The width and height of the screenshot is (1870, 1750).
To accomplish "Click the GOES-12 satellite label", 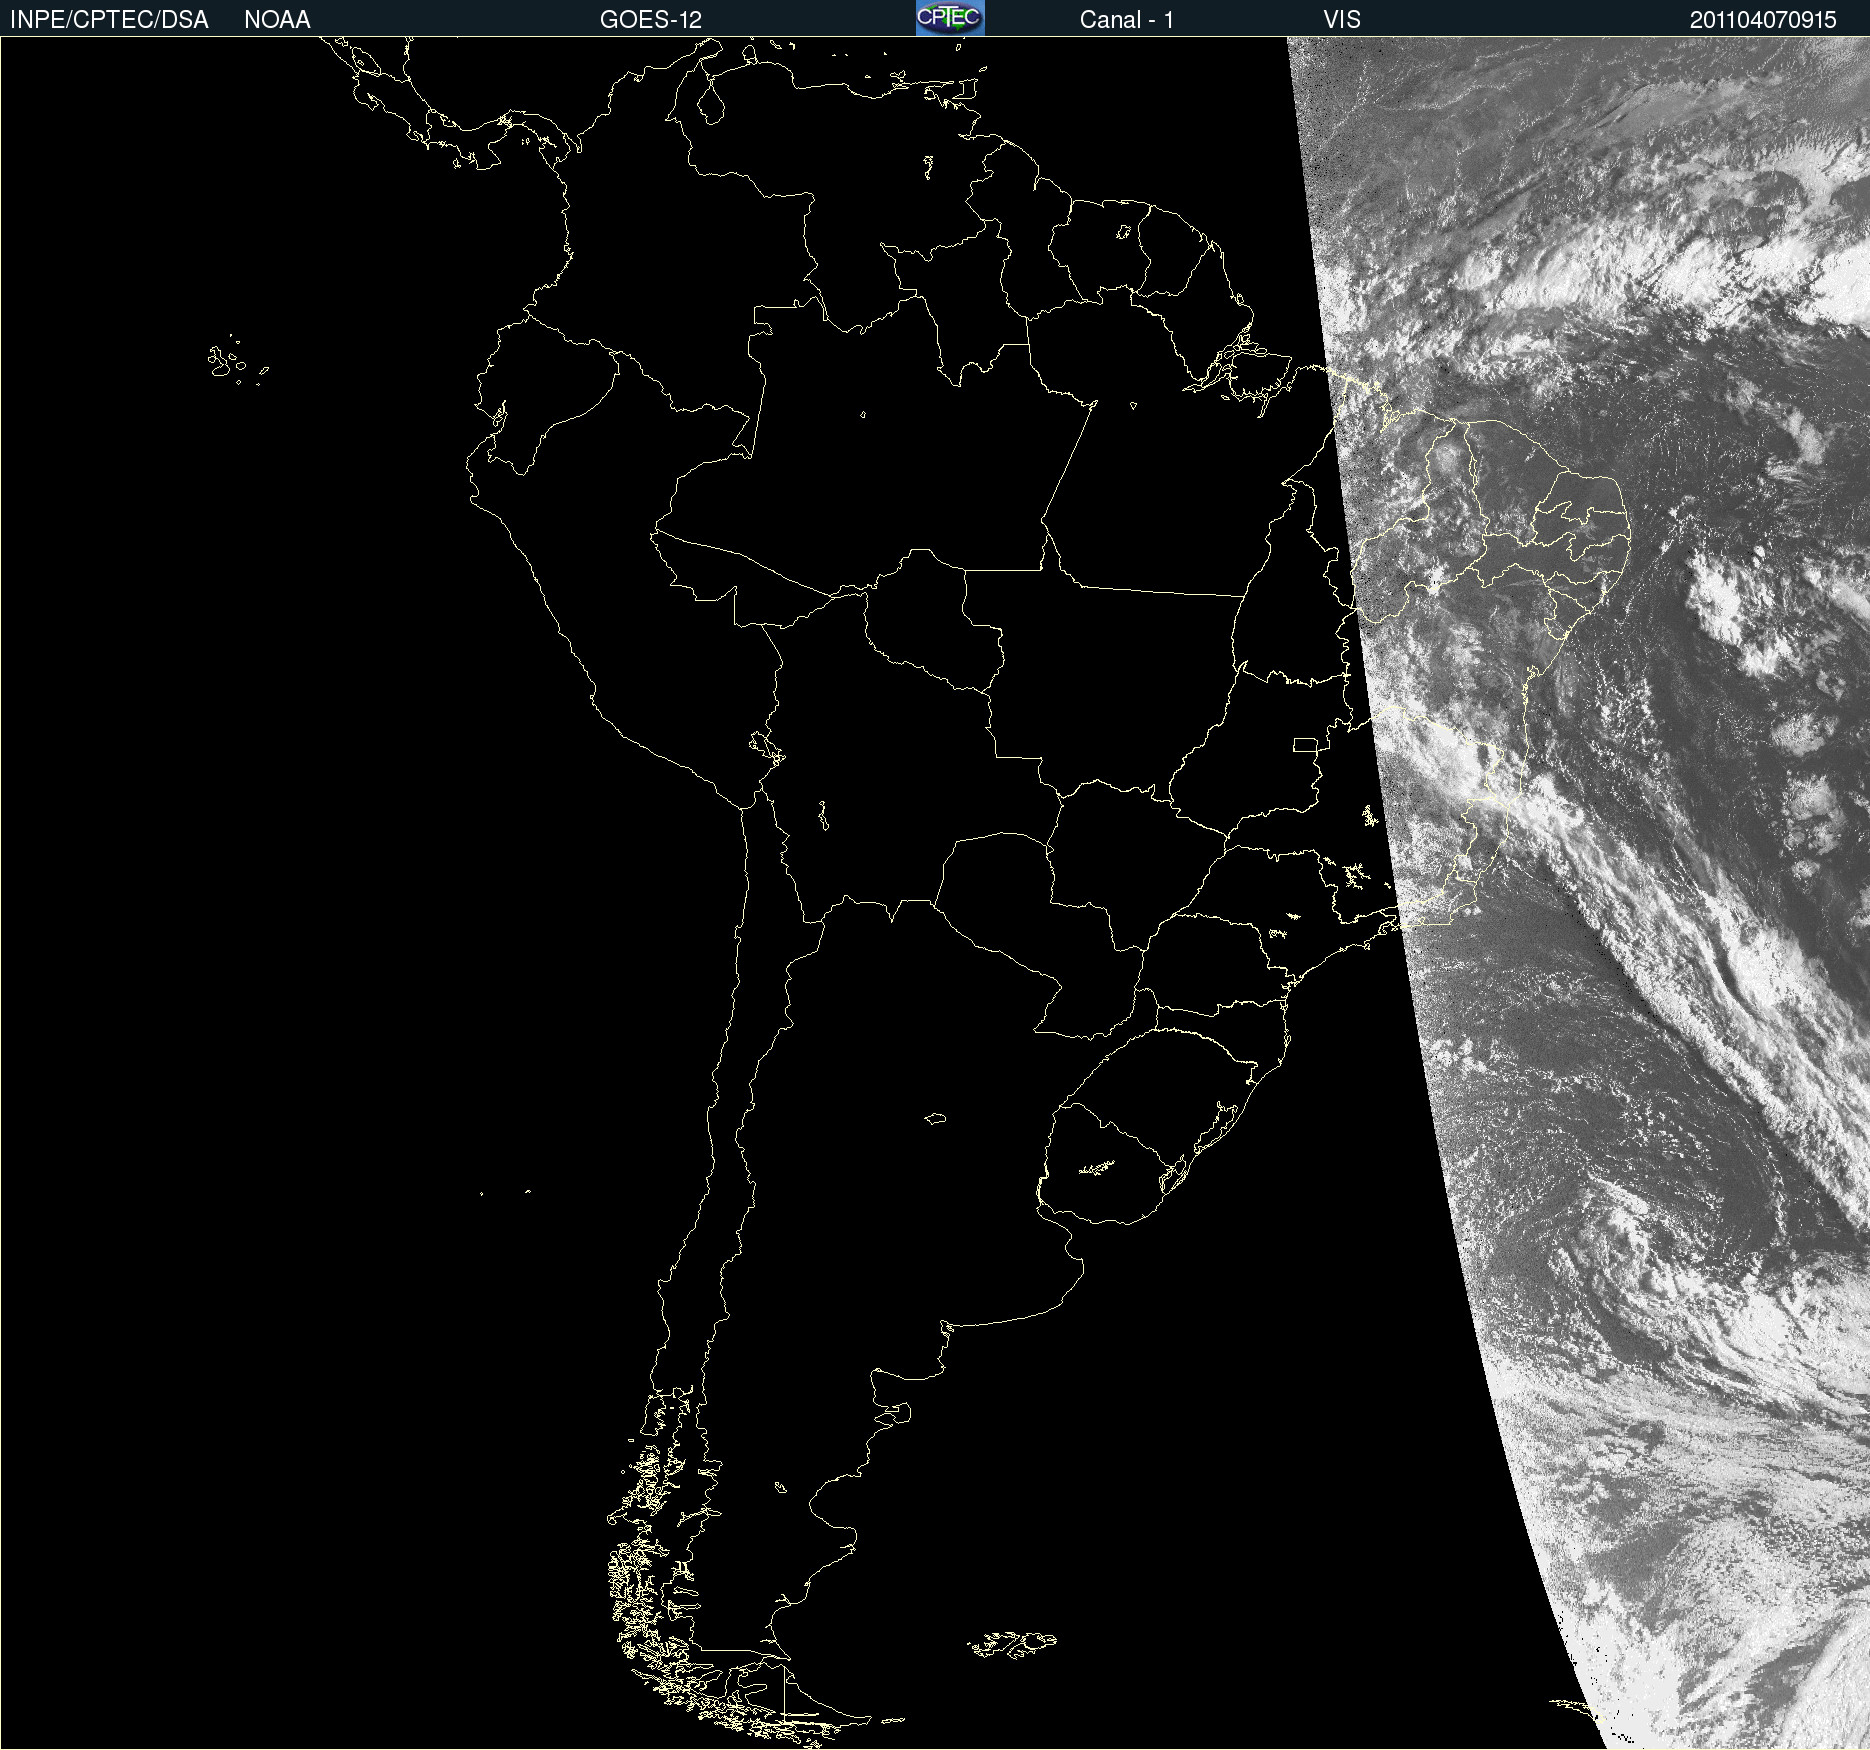I will click(651, 20).
